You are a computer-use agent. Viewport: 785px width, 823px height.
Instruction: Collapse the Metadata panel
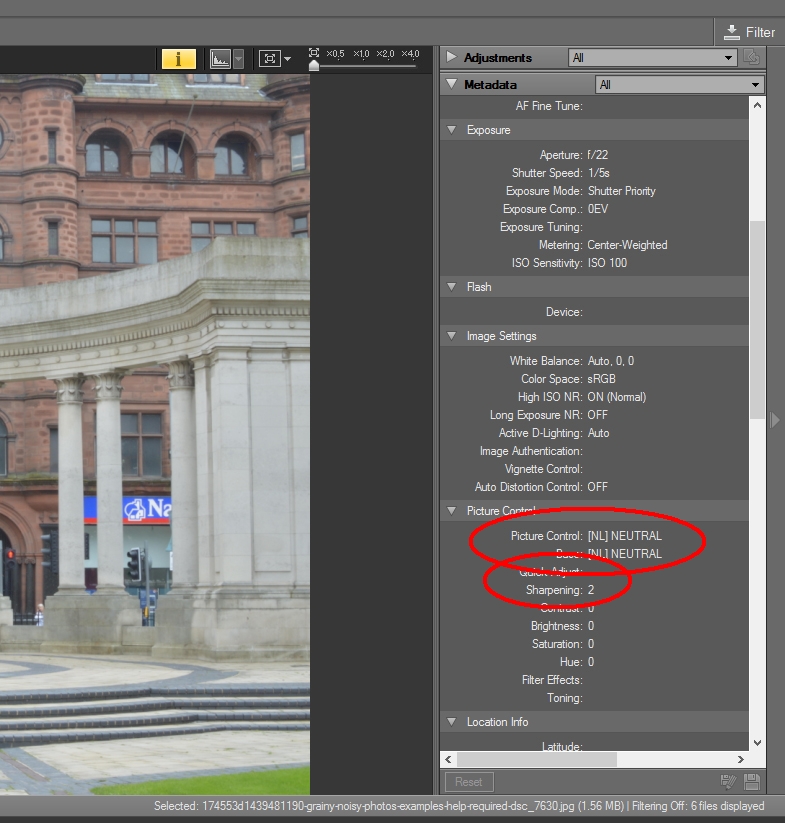pos(451,85)
